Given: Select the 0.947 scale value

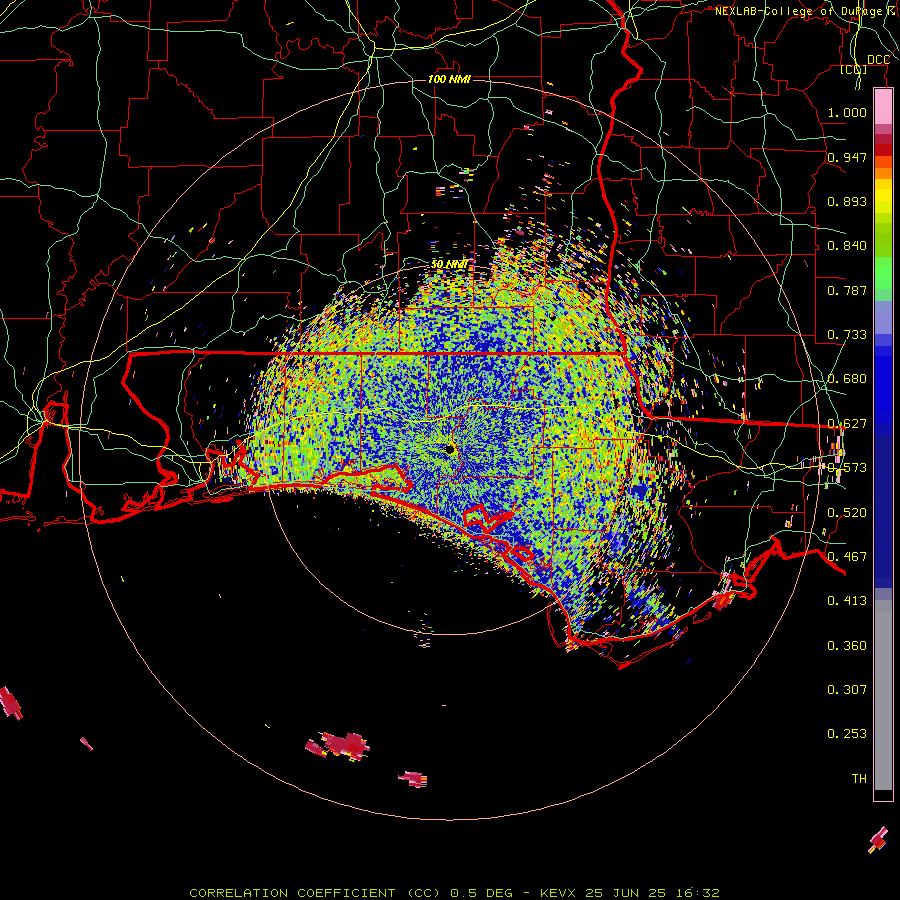Looking at the screenshot, I should (x=847, y=157).
